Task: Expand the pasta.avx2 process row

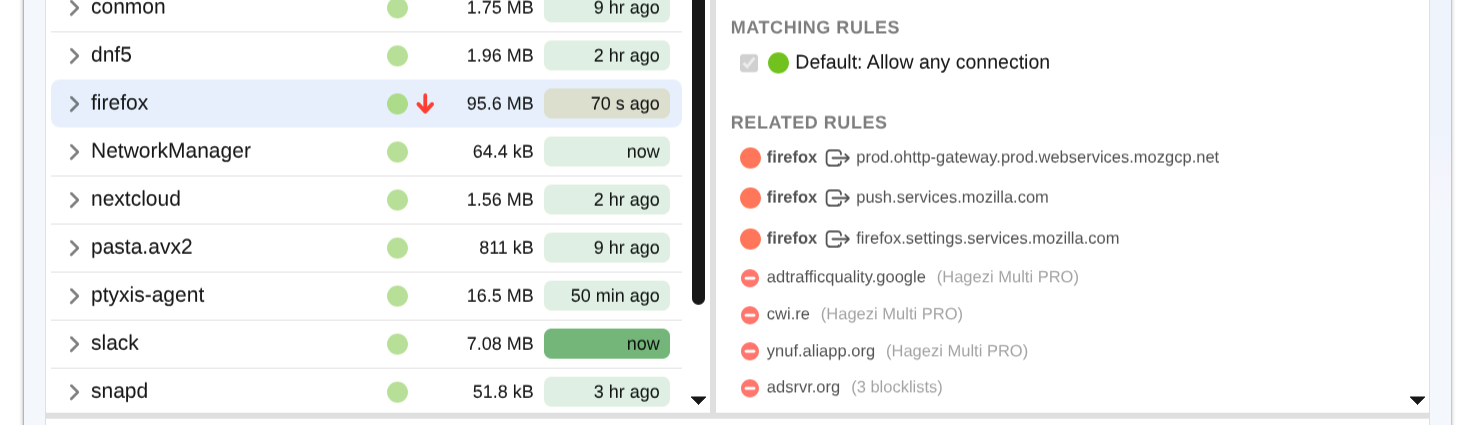Action: pyautogui.click(x=73, y=248)
